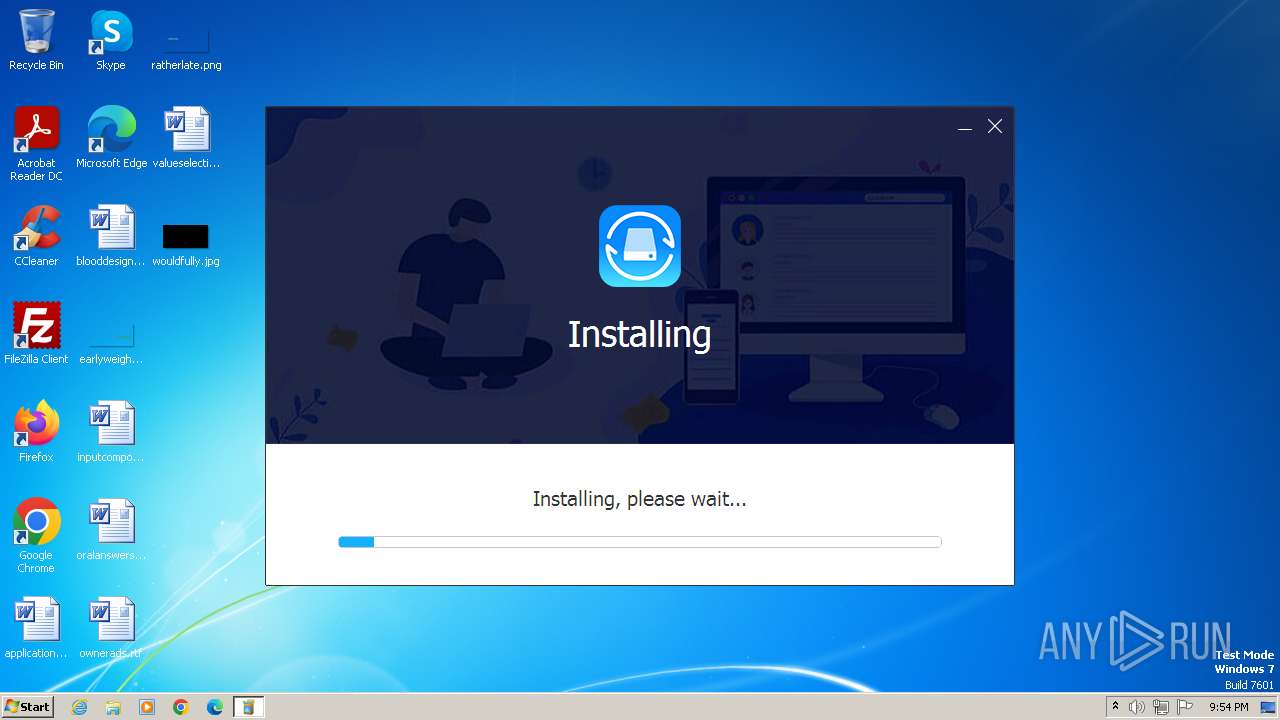Viewport: 1280px width, 720px height.
Task: Select the oralanswers... Word document
Action: [x=111, y=530]
